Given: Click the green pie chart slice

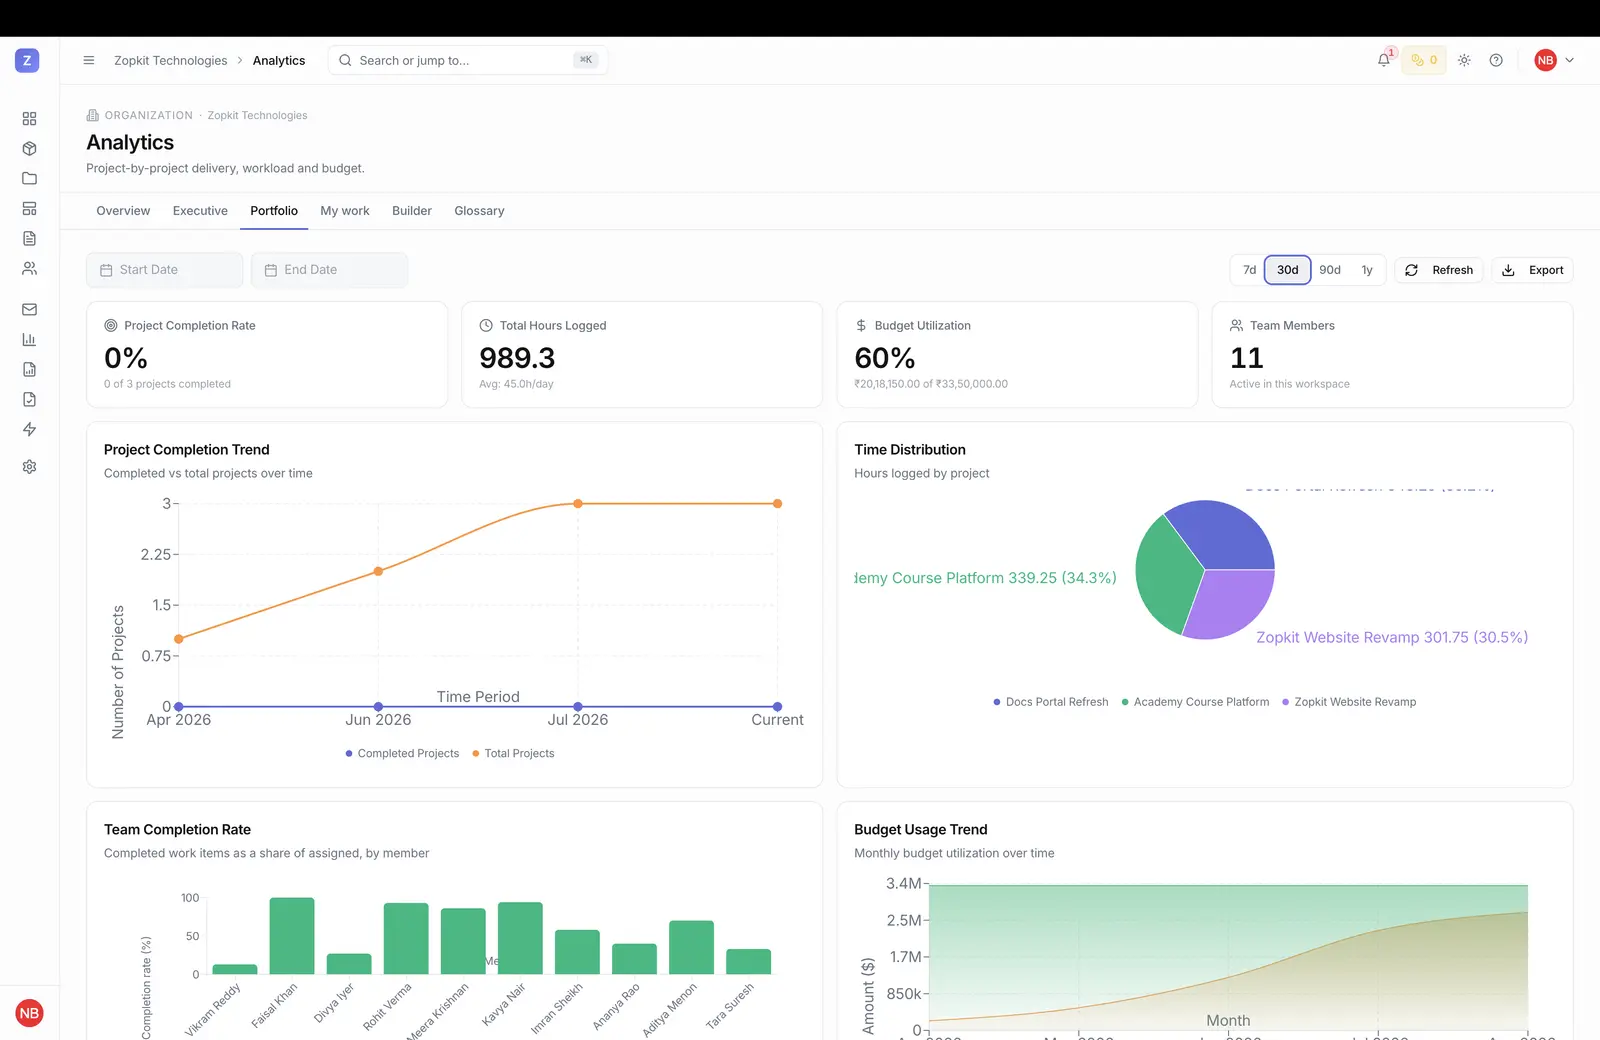Looking at the screenshot, I should click(1168, 578).
